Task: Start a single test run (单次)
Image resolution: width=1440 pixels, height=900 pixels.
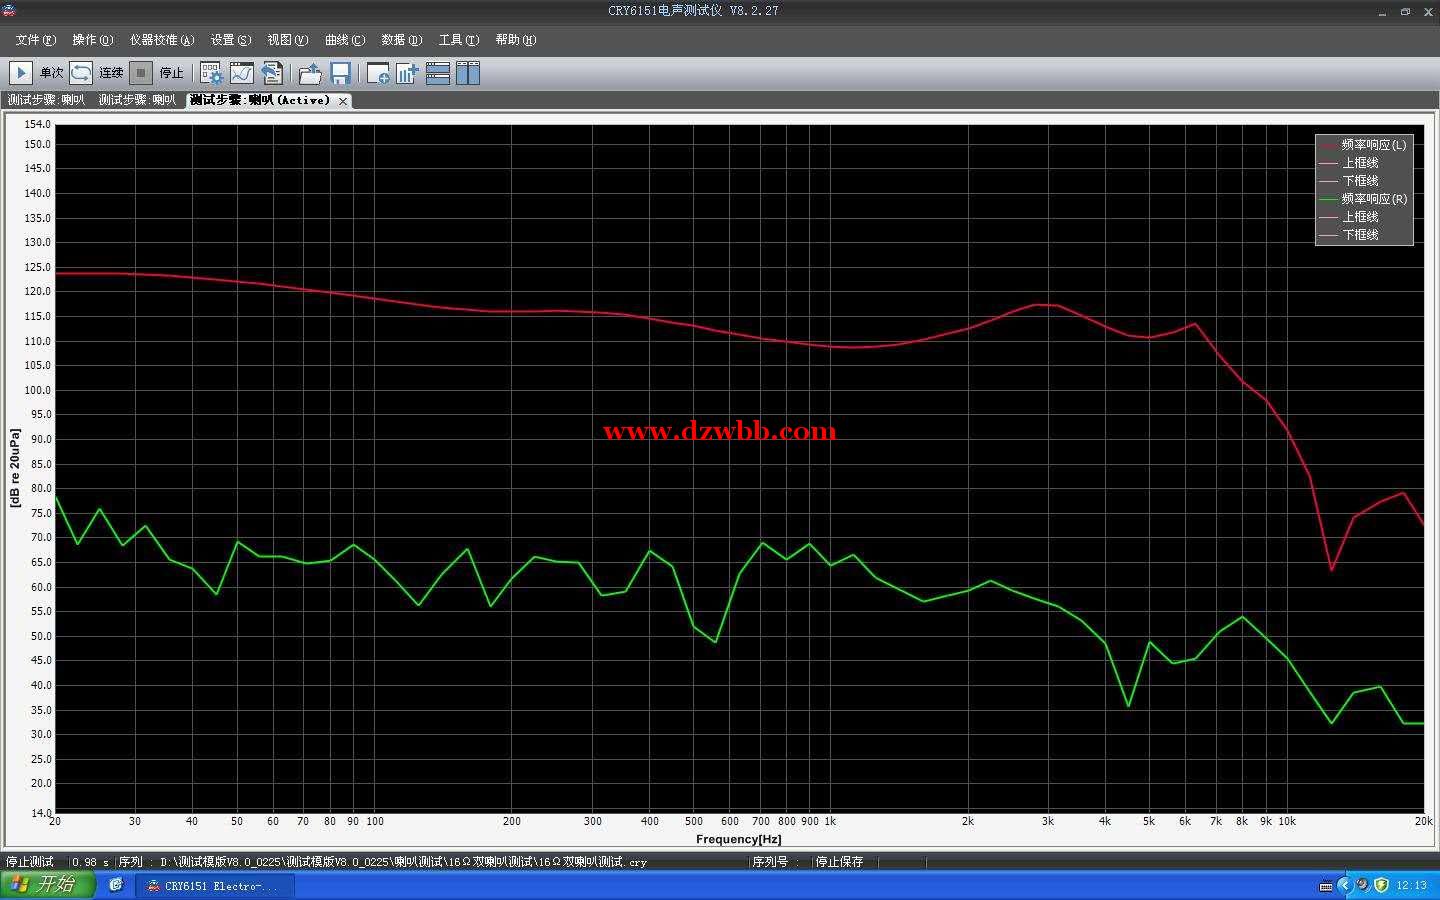Action: (21, 73)
